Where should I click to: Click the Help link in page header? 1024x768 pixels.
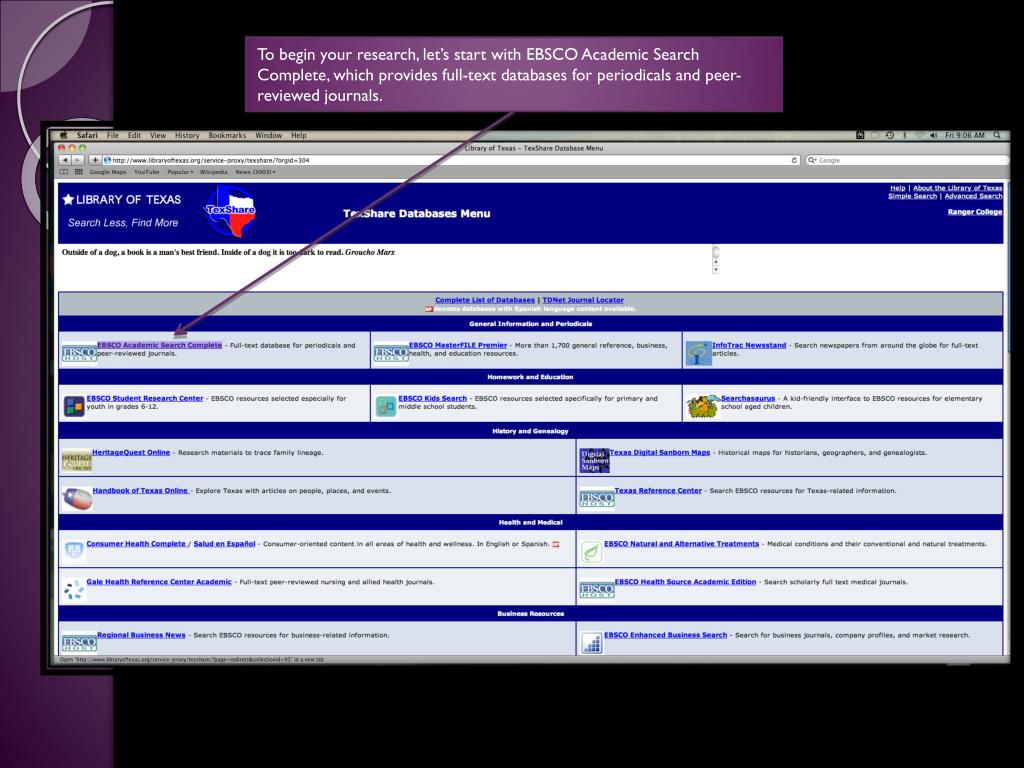(898, 188)
